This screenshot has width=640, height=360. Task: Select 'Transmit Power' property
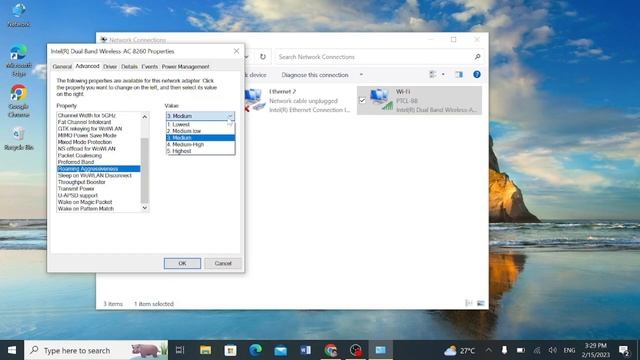click(98, 189)
